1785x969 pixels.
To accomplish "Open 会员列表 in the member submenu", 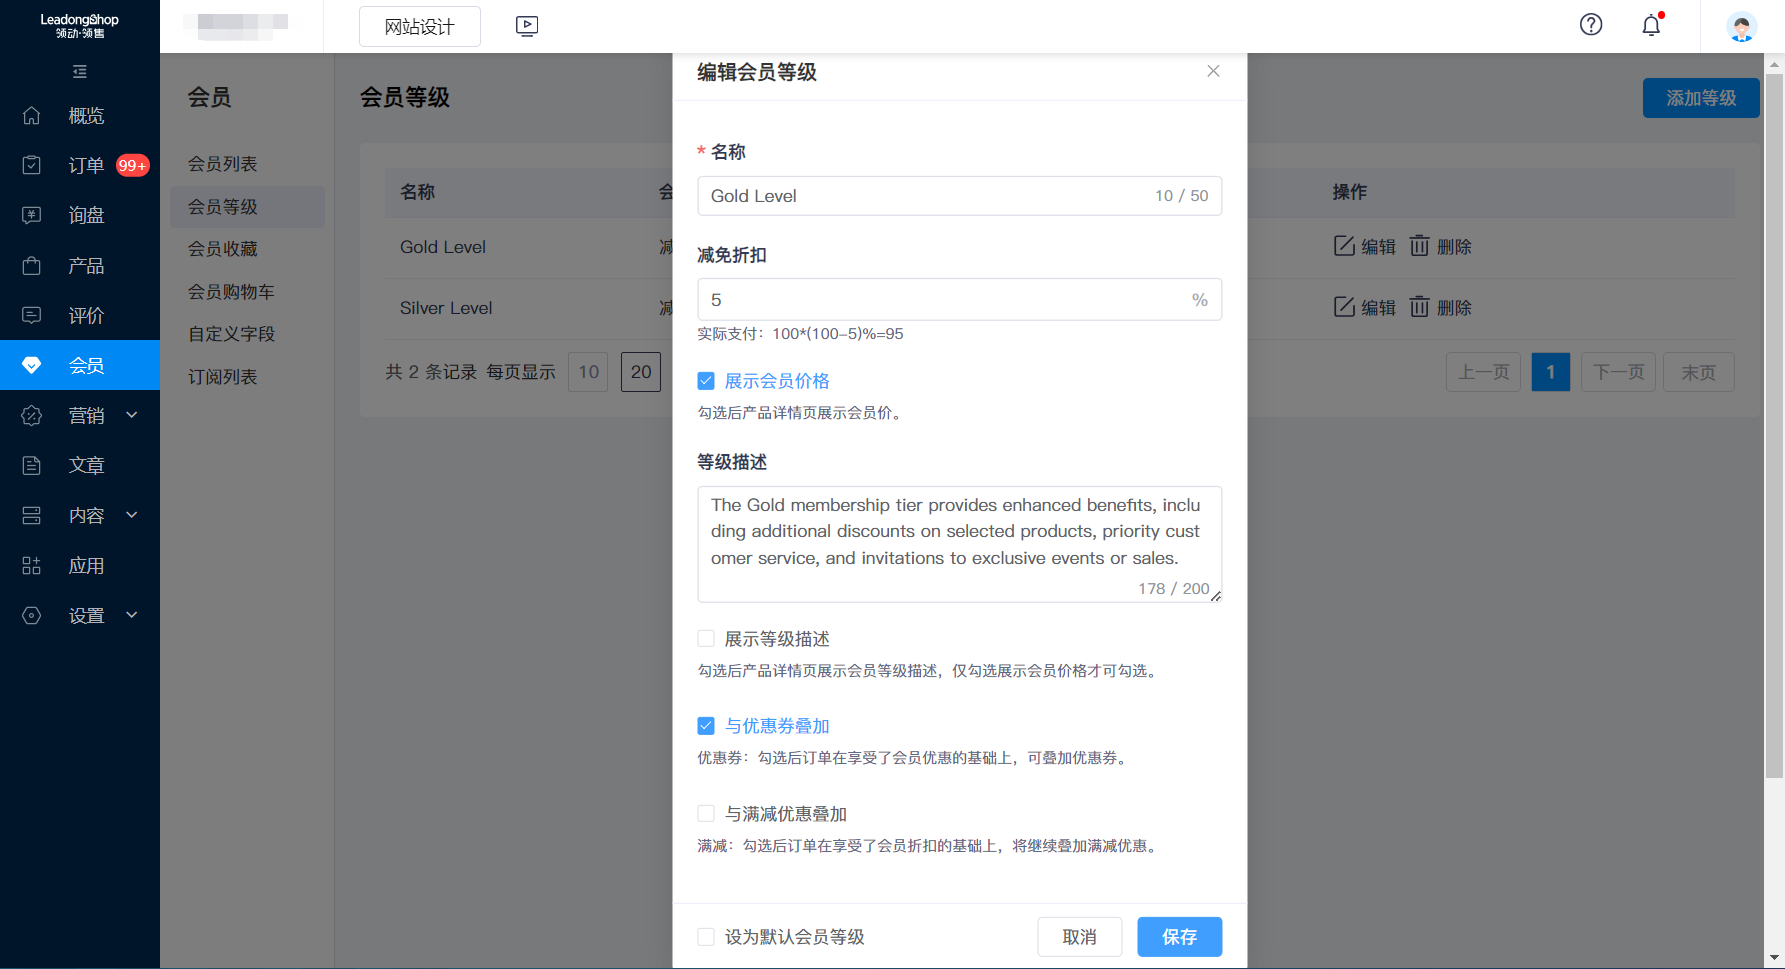I will pos(223,164).
